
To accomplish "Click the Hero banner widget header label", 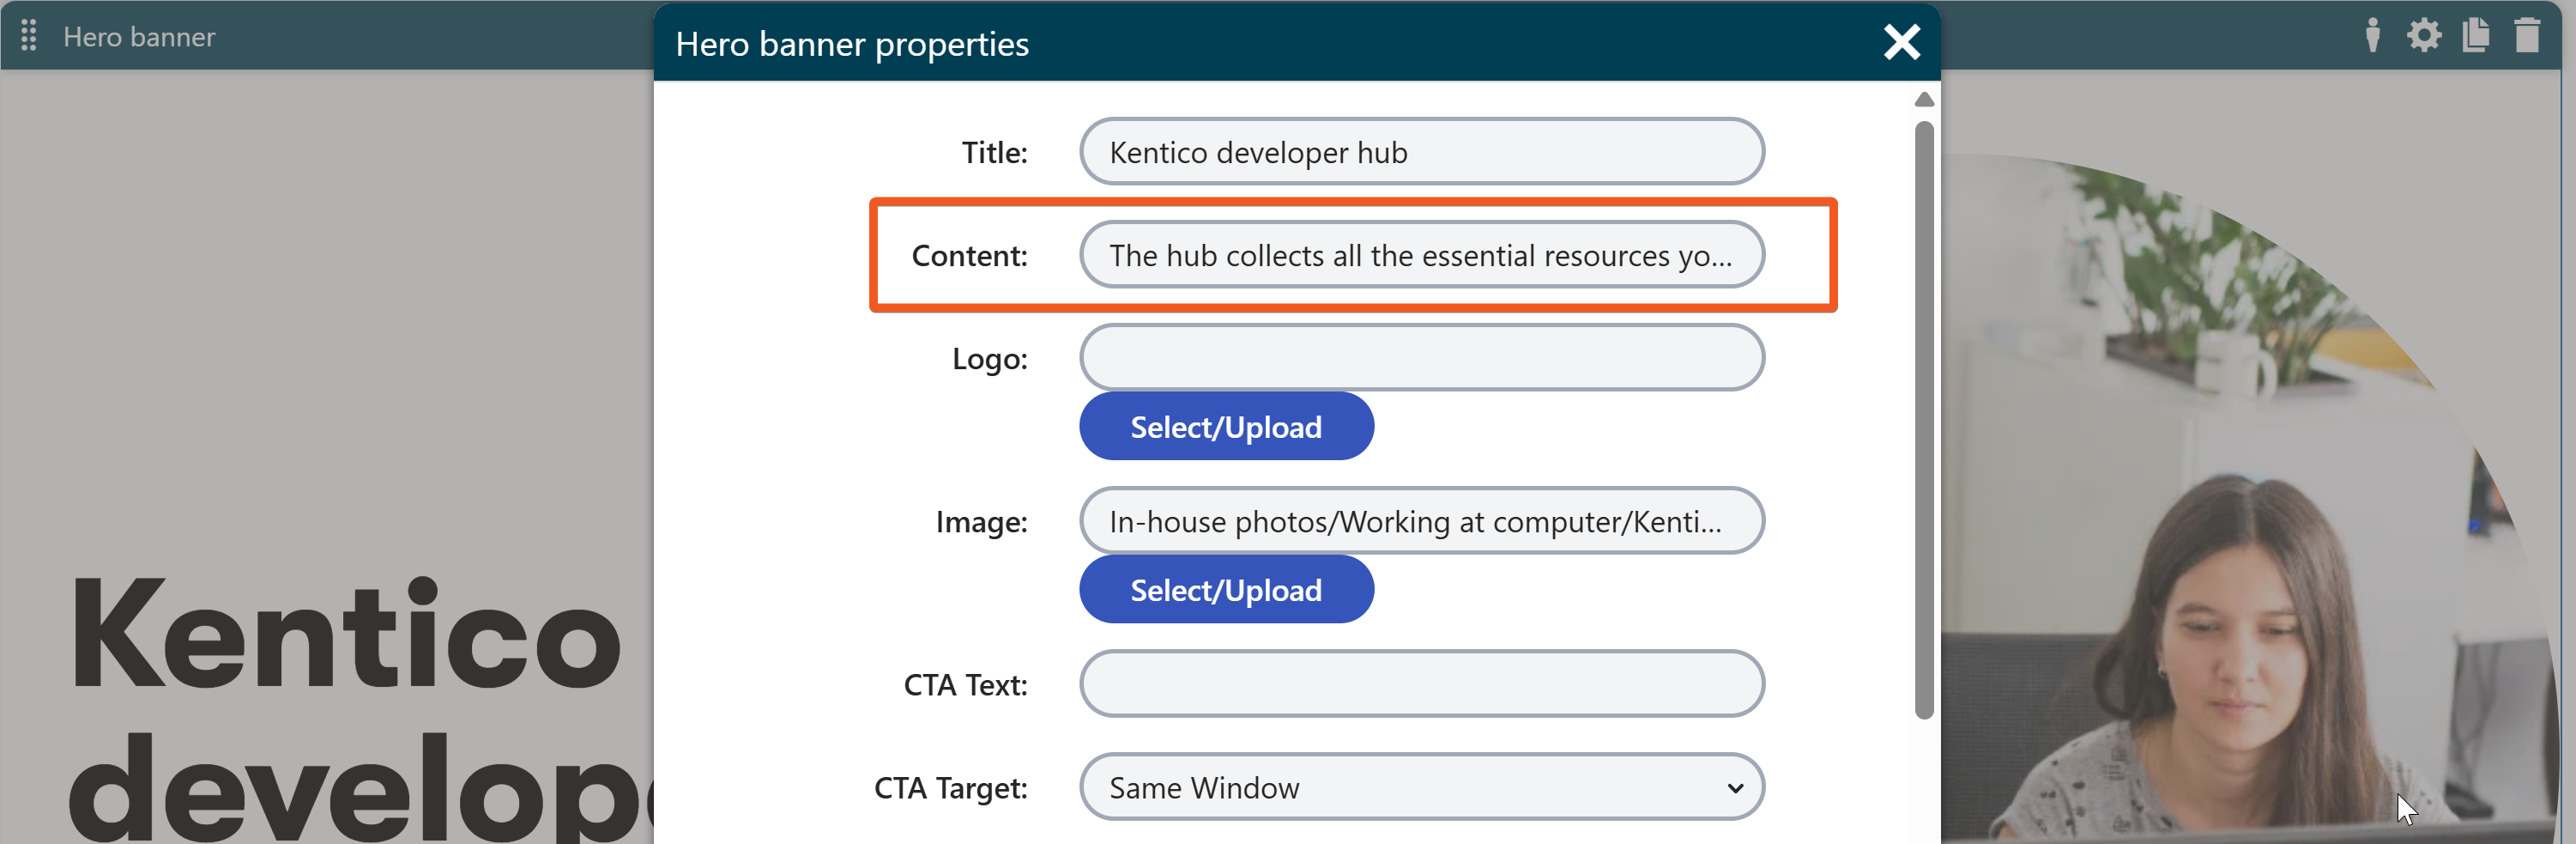I will click(x=139, y=37).
